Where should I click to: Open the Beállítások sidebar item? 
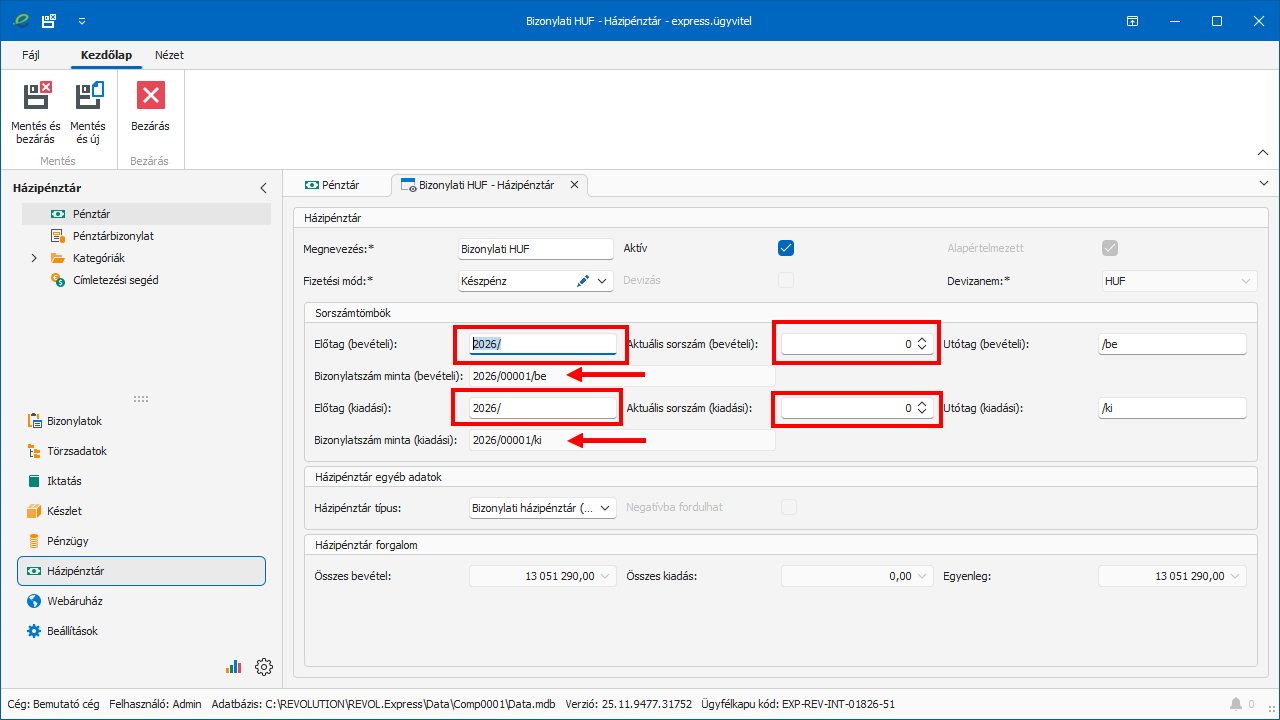coord(72,631)
